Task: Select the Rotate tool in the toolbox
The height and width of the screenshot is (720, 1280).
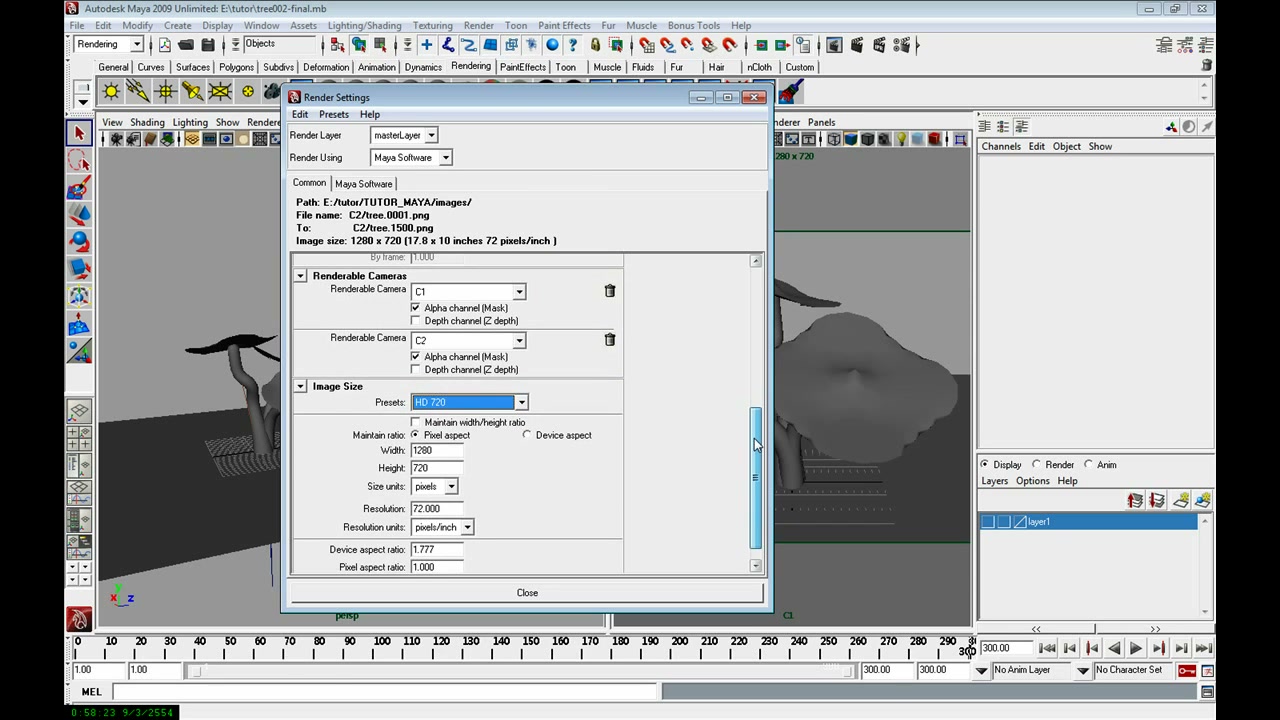Action: click(x=79, y=242)
